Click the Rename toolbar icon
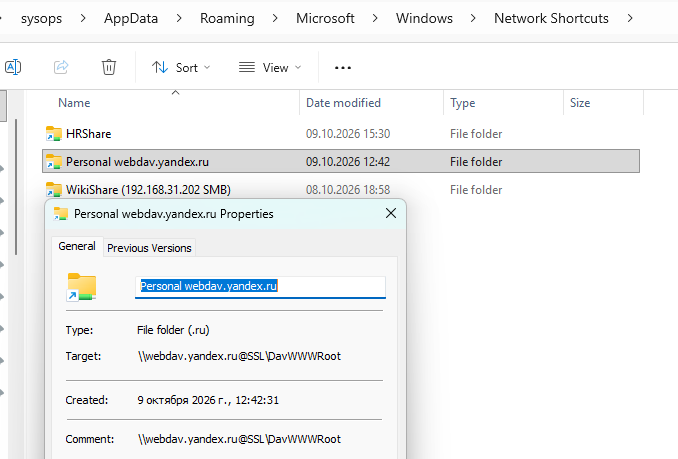The height and width of the screenshot is (459, 678). pos(13,67)
